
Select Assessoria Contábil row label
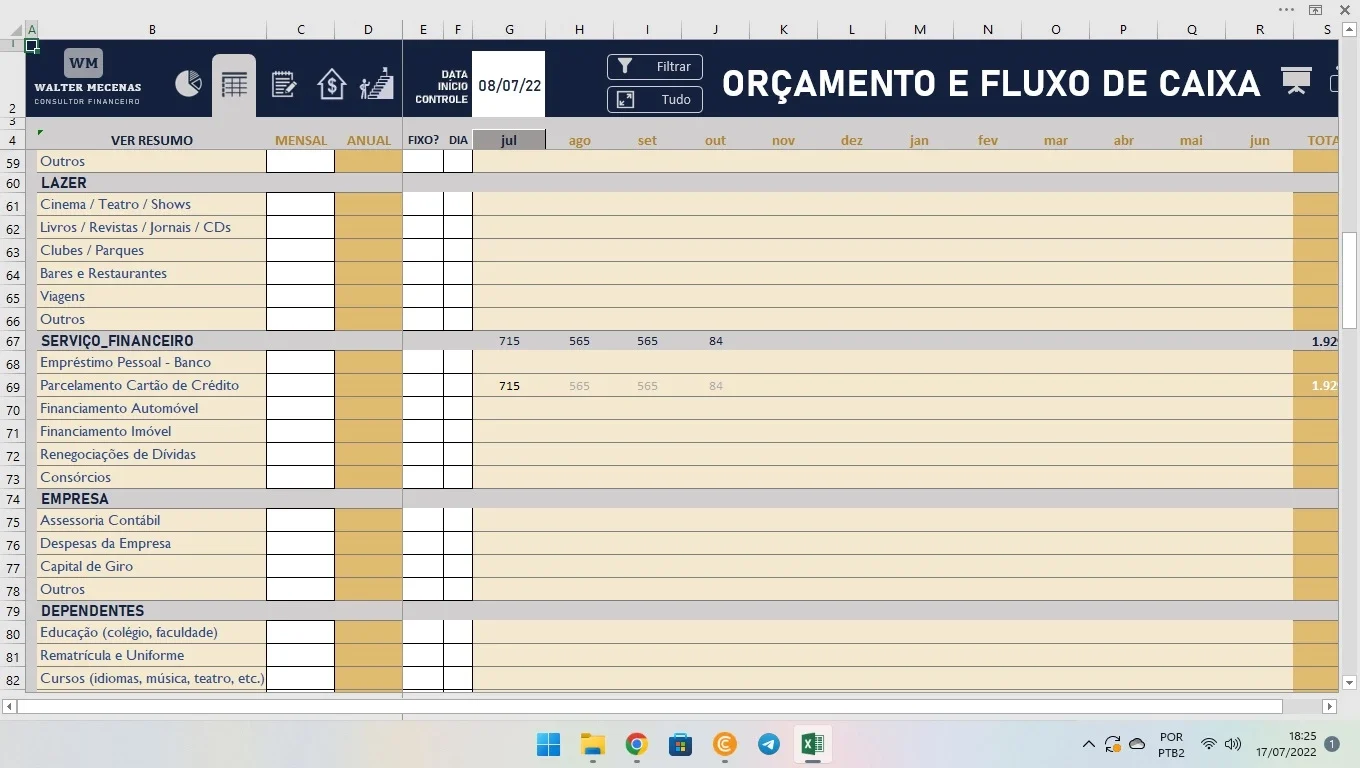pyautogui.click(x=100, y=520)
